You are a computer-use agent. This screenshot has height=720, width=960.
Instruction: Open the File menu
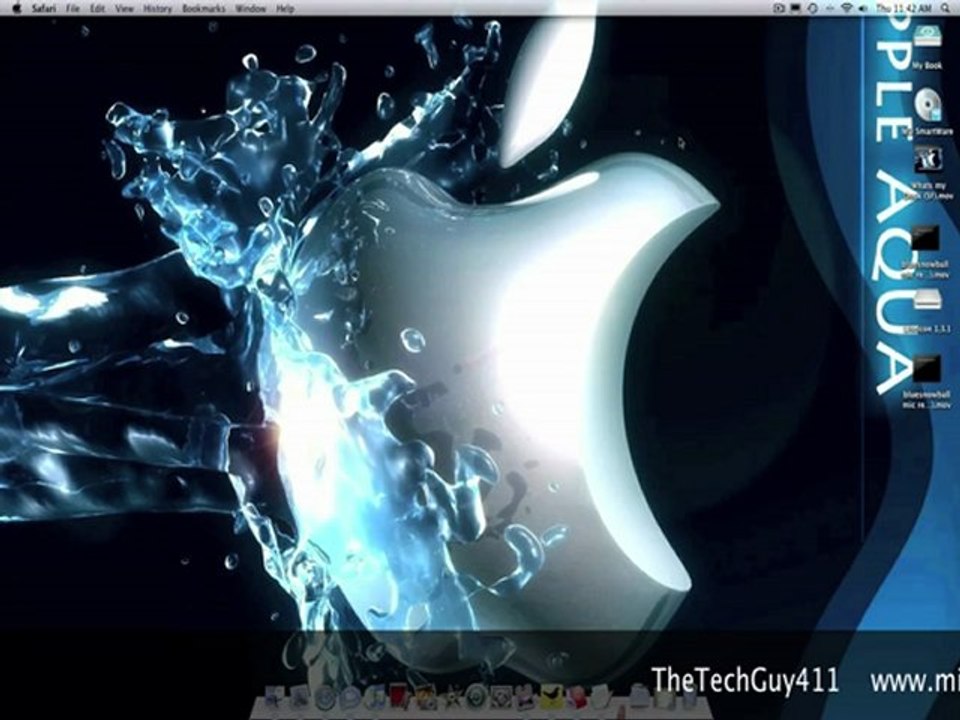73,9
